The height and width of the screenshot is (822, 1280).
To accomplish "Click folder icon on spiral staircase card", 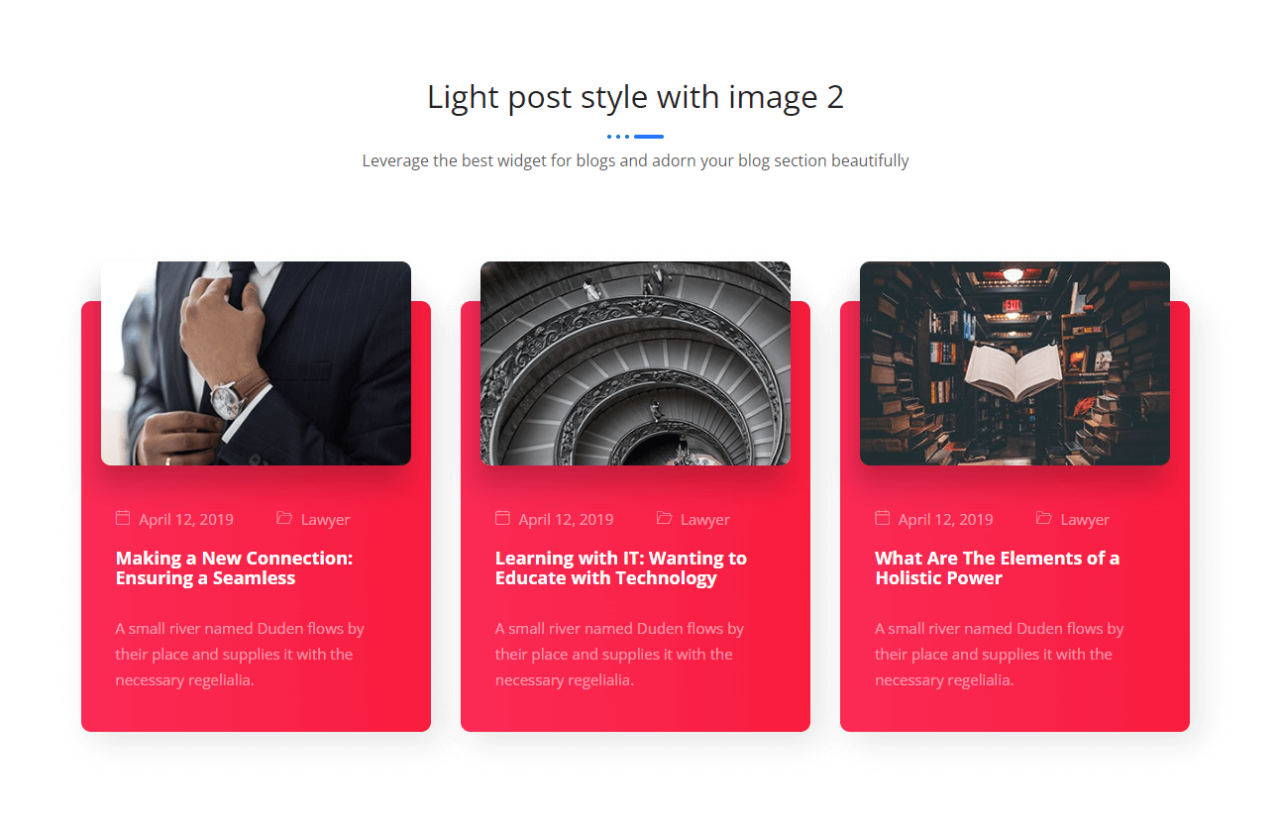I will point(664,518).
